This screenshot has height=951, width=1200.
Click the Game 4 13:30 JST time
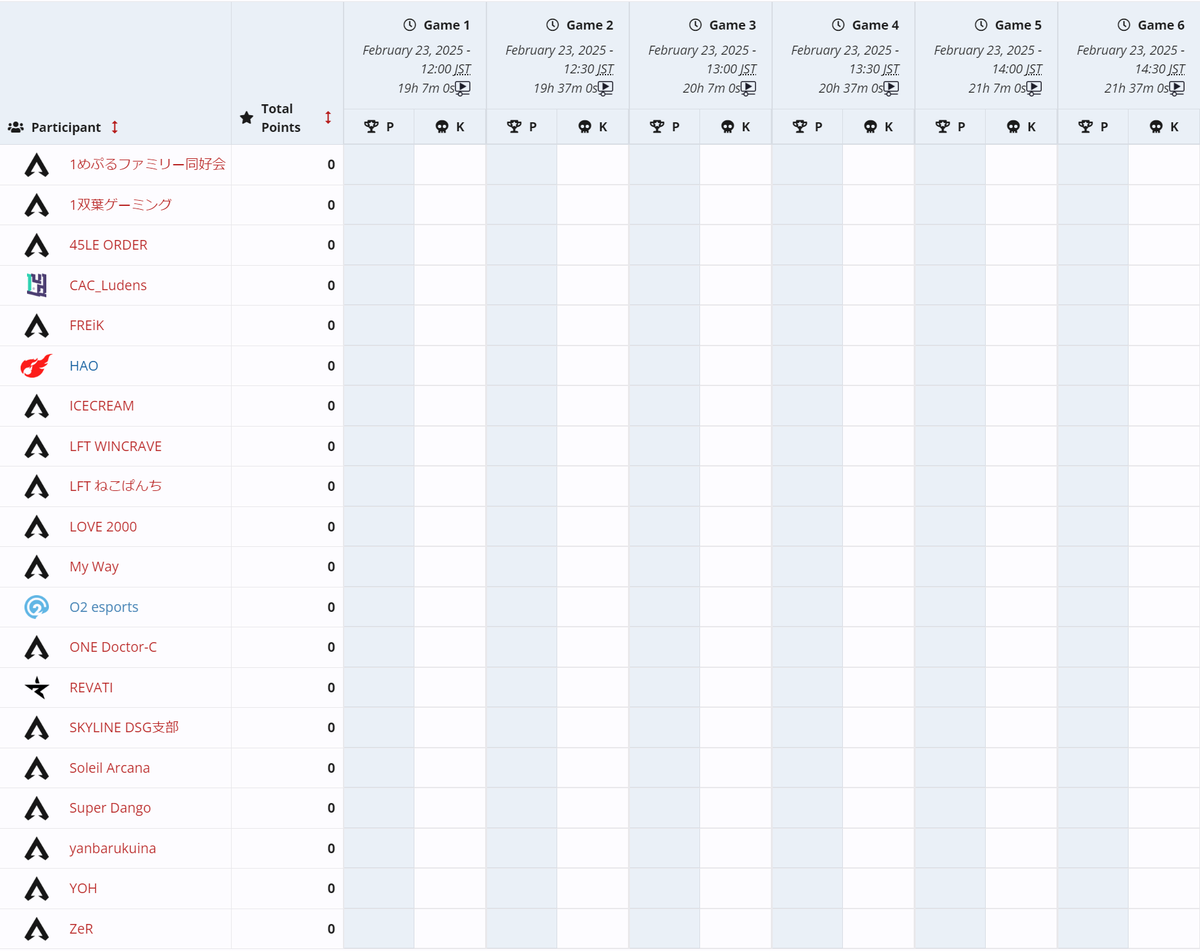(x=874, y=69)
